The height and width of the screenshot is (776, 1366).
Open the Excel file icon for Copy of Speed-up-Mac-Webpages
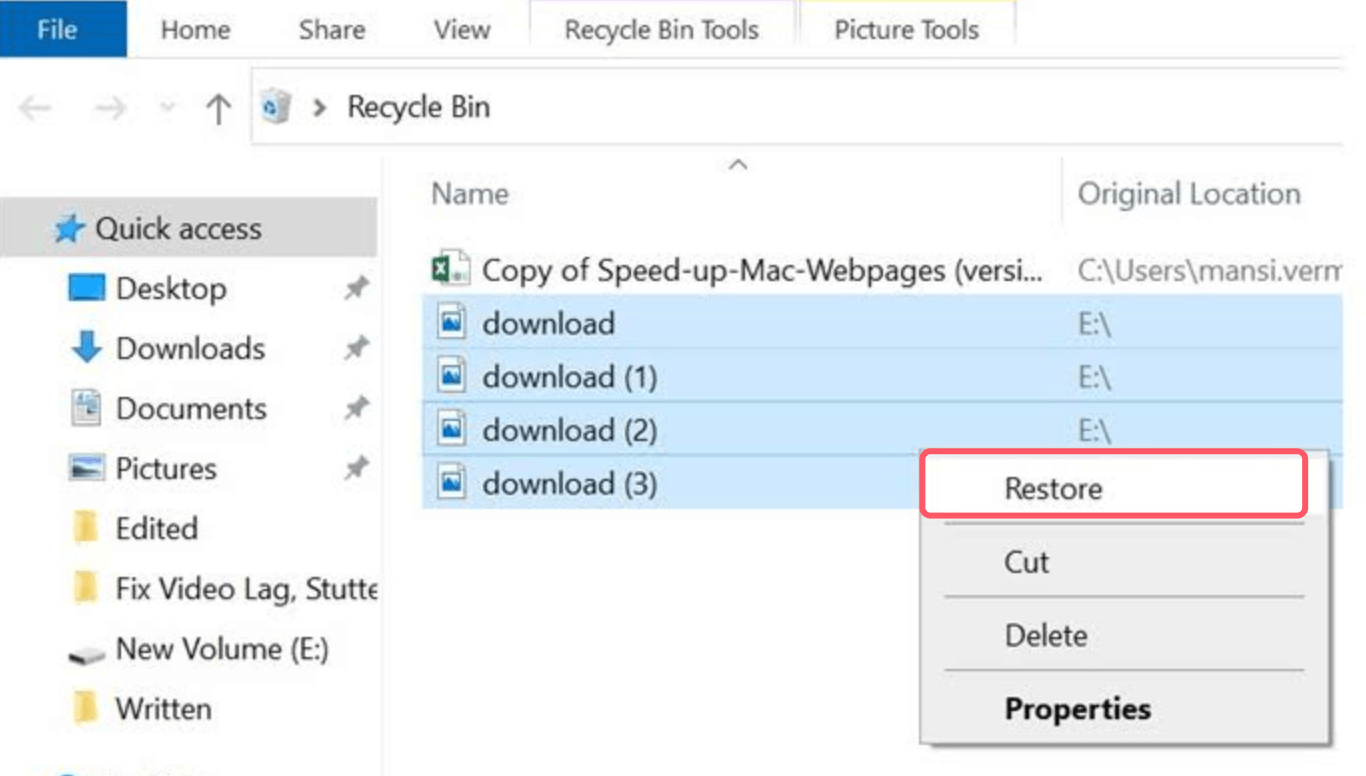449,268
